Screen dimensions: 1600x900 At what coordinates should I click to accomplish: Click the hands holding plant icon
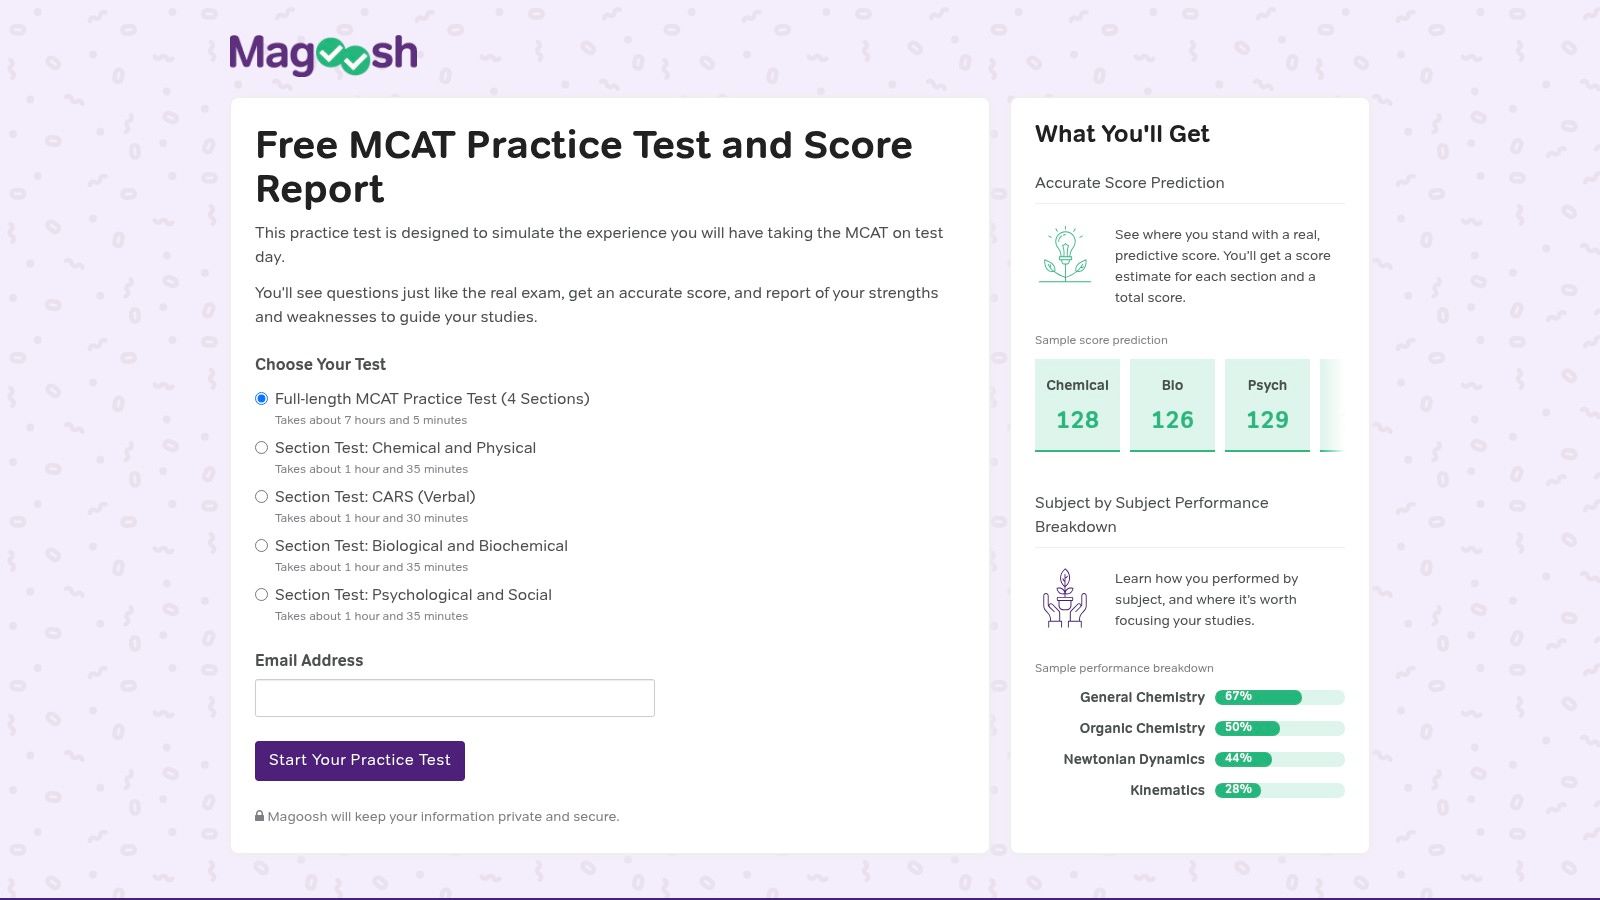point(1065,598)
